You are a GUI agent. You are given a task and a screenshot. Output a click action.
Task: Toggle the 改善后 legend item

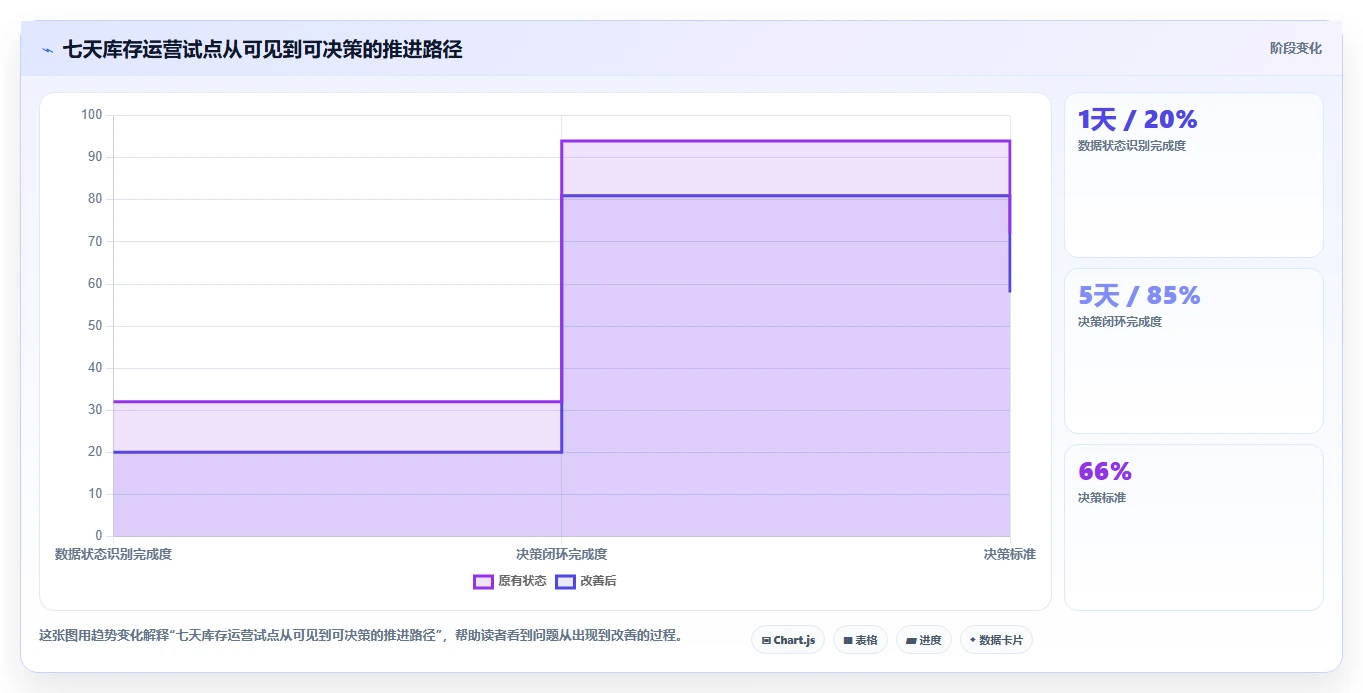coord(586,581)
